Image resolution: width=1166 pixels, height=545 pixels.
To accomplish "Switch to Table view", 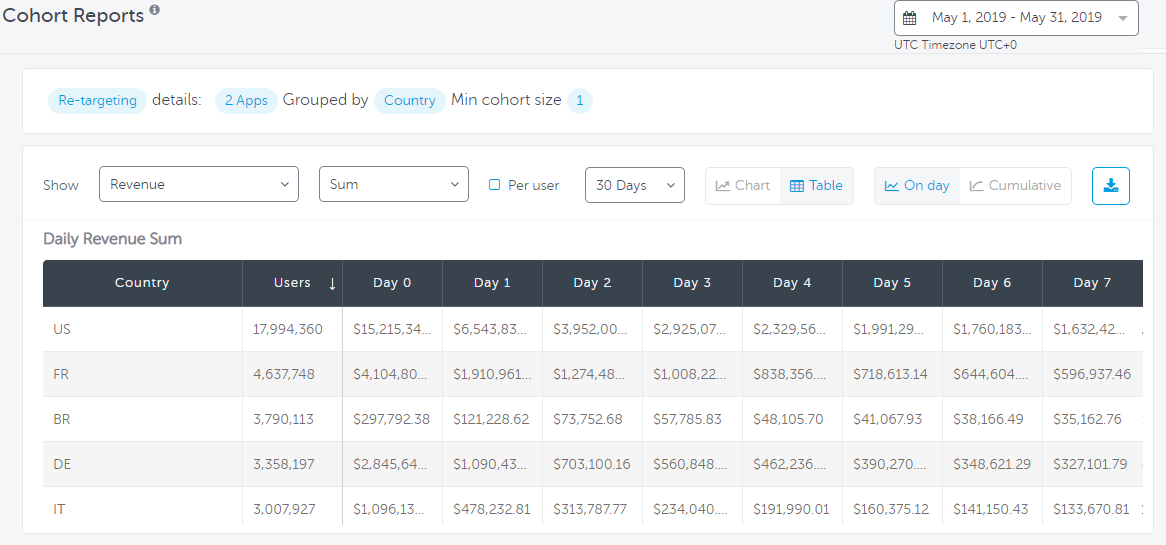I will [816, 186].
